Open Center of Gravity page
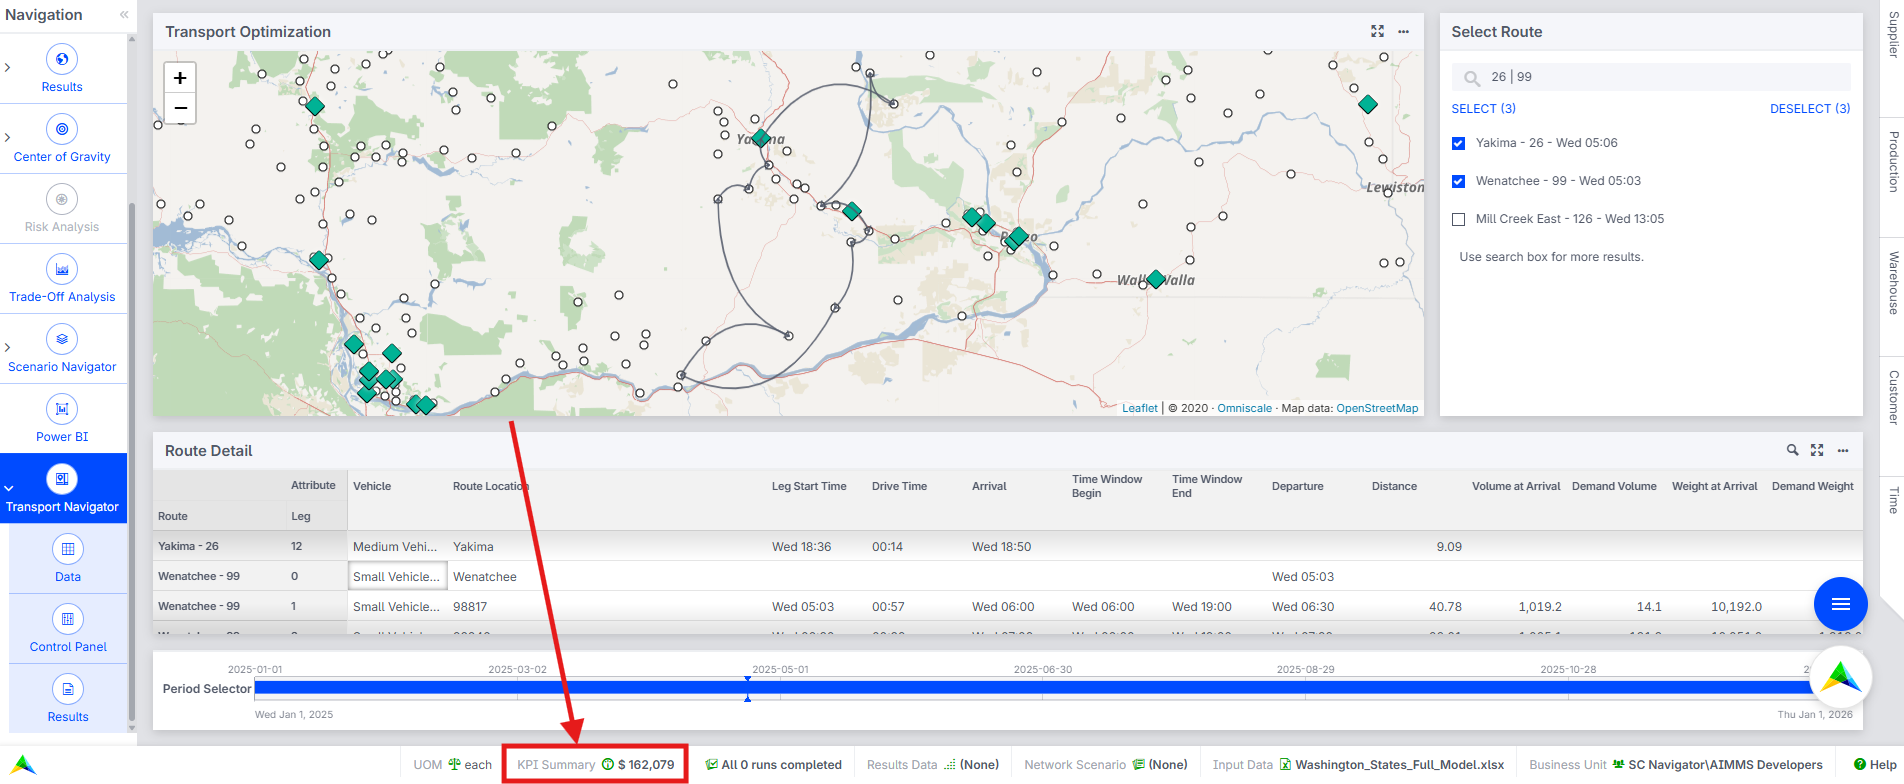1904x784 pixels. [62, 139]
